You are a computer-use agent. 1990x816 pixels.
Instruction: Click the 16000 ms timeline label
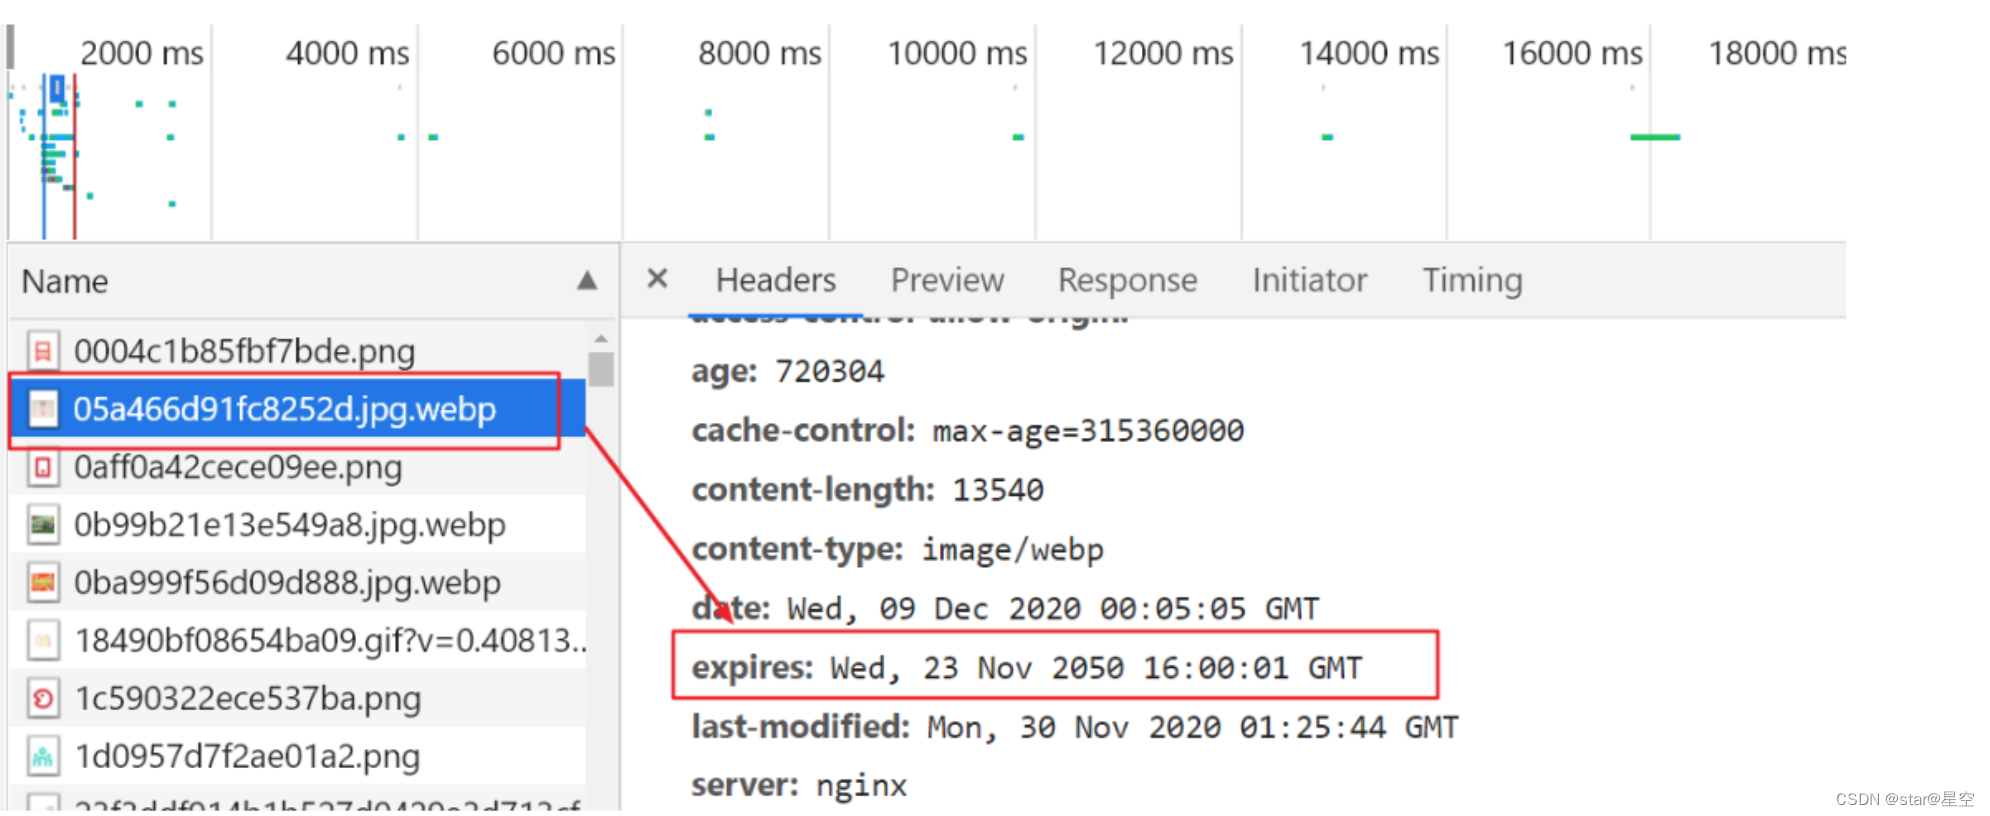point(1572,53)
